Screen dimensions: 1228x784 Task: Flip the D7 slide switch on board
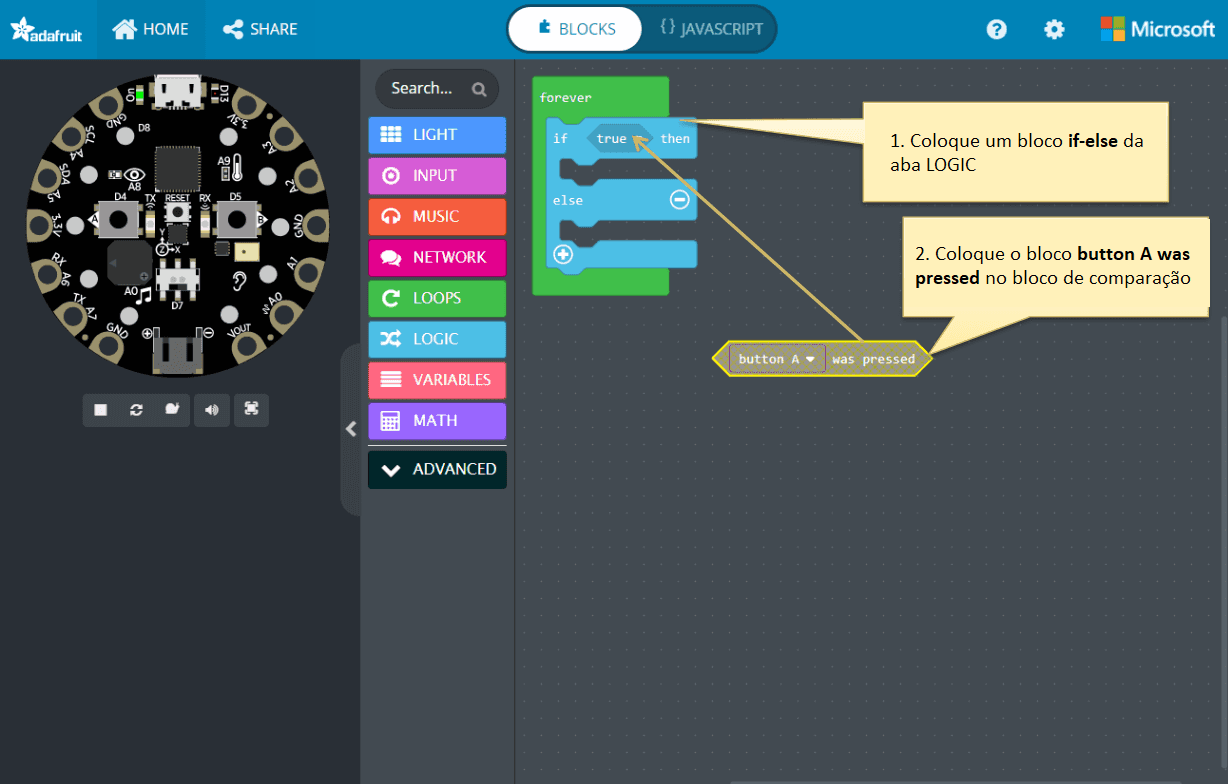[x=177, y=274]
